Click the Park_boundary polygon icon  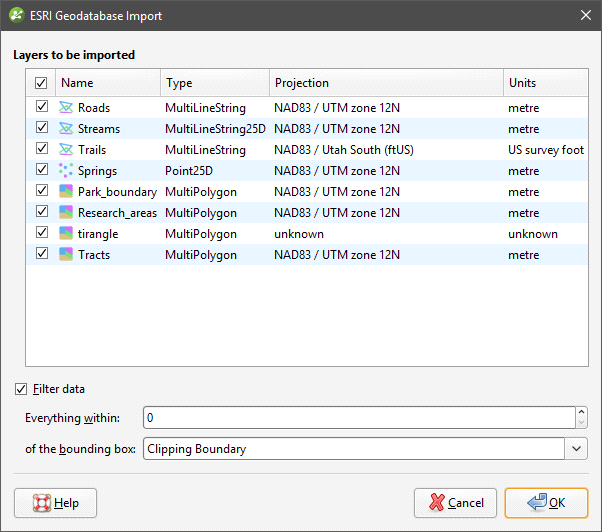(x=67, y=191)
